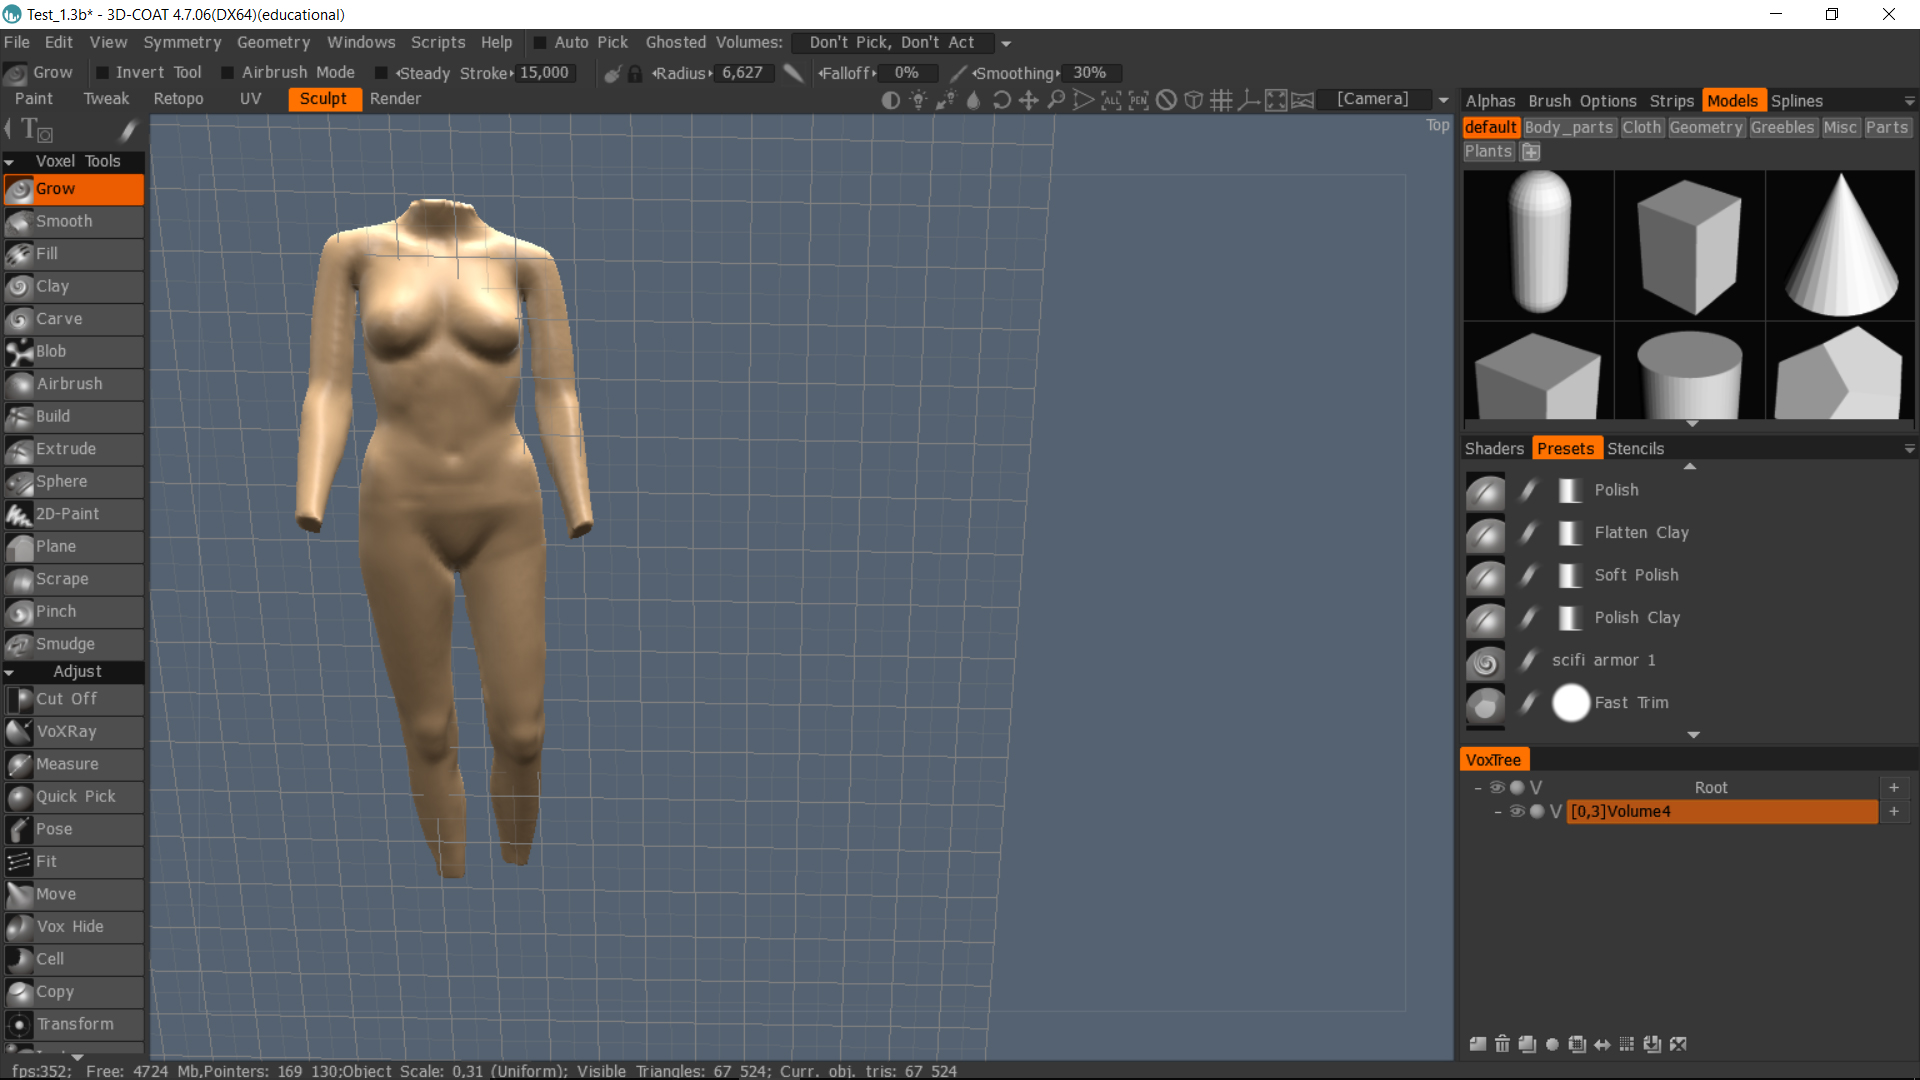Toggle visibility eye of Volume4 layer

1517,811
